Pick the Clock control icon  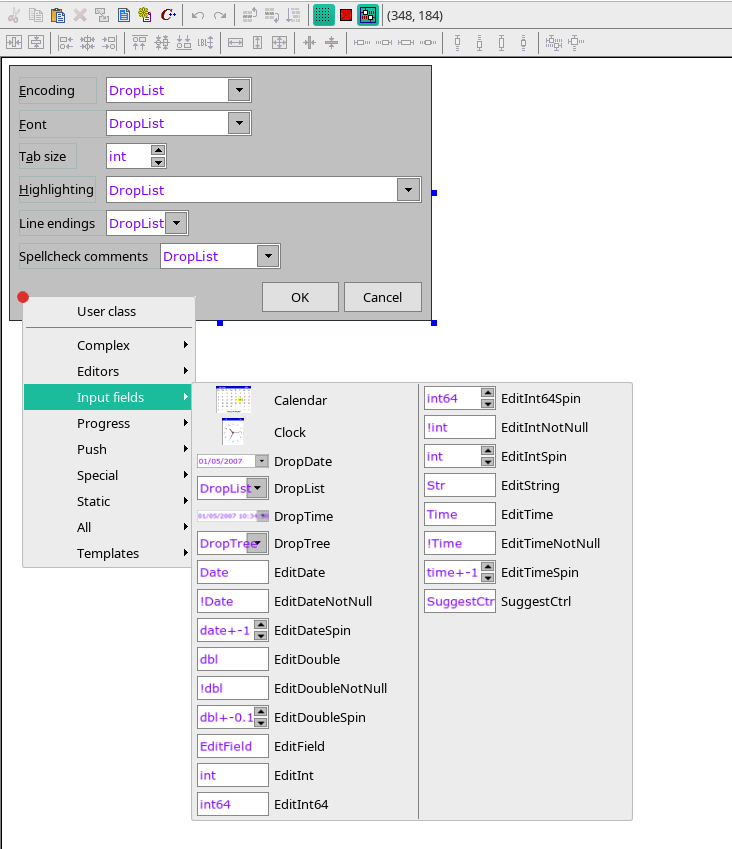tap(233, 432)
